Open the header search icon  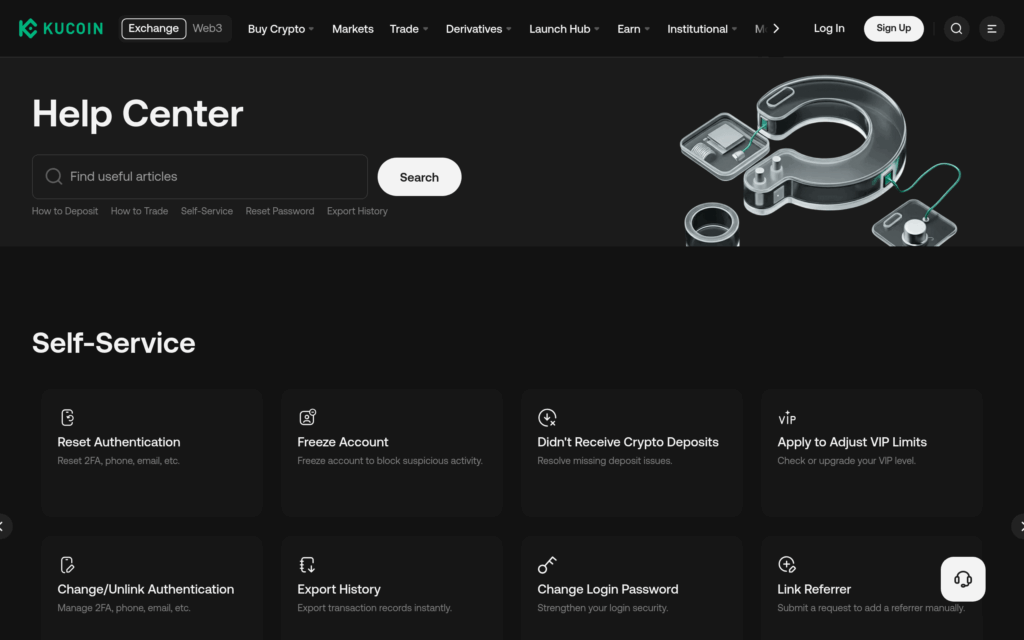(x=956, y=28)
